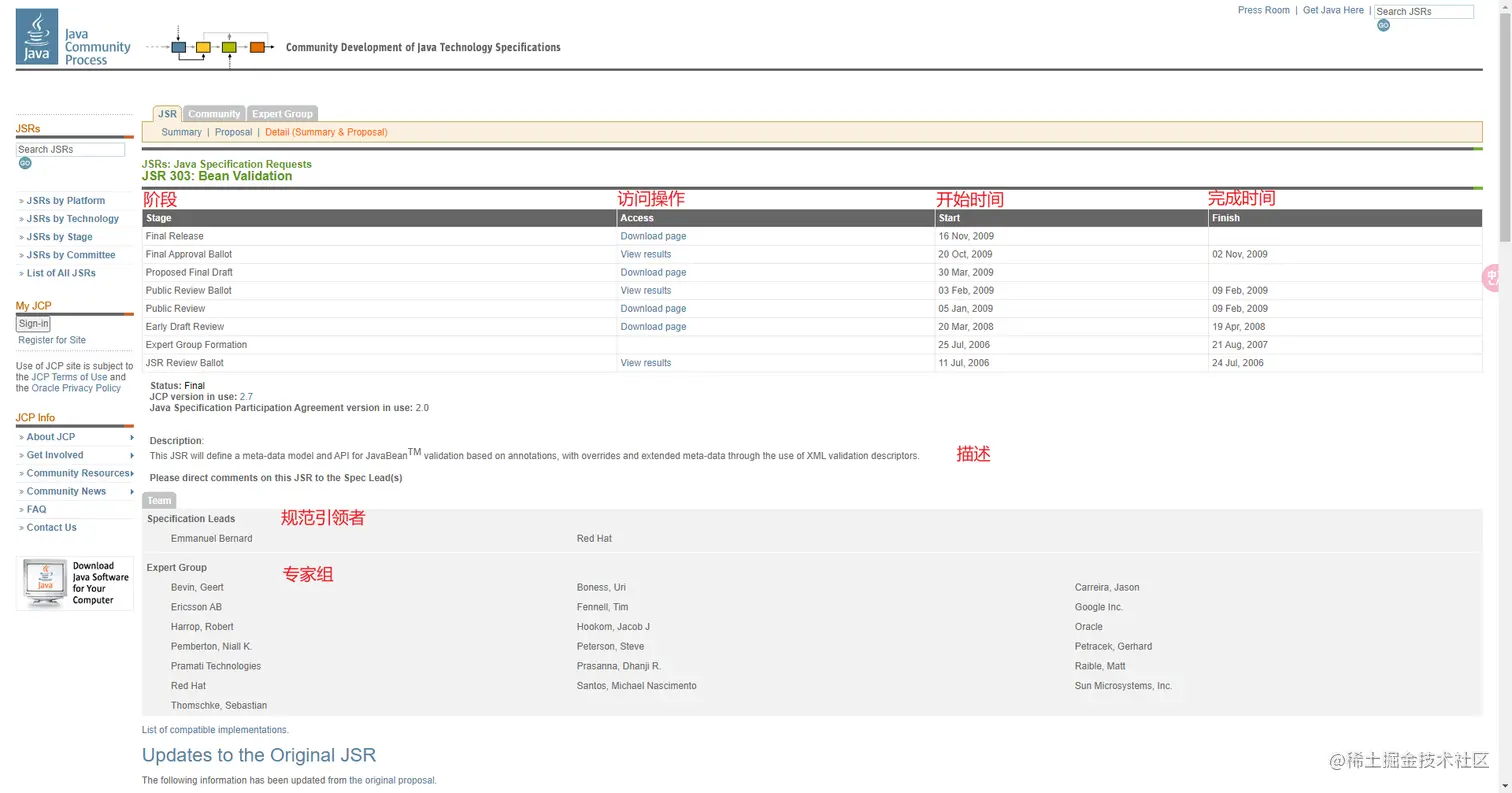
Task: Click the Get Java Here link
Action: click(x=1333, y=10)
